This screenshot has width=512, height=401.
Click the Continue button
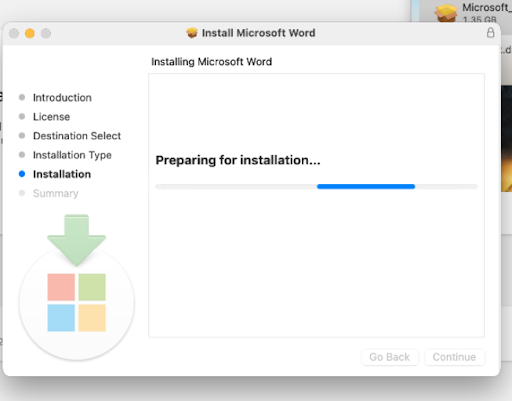coord(454,357)
